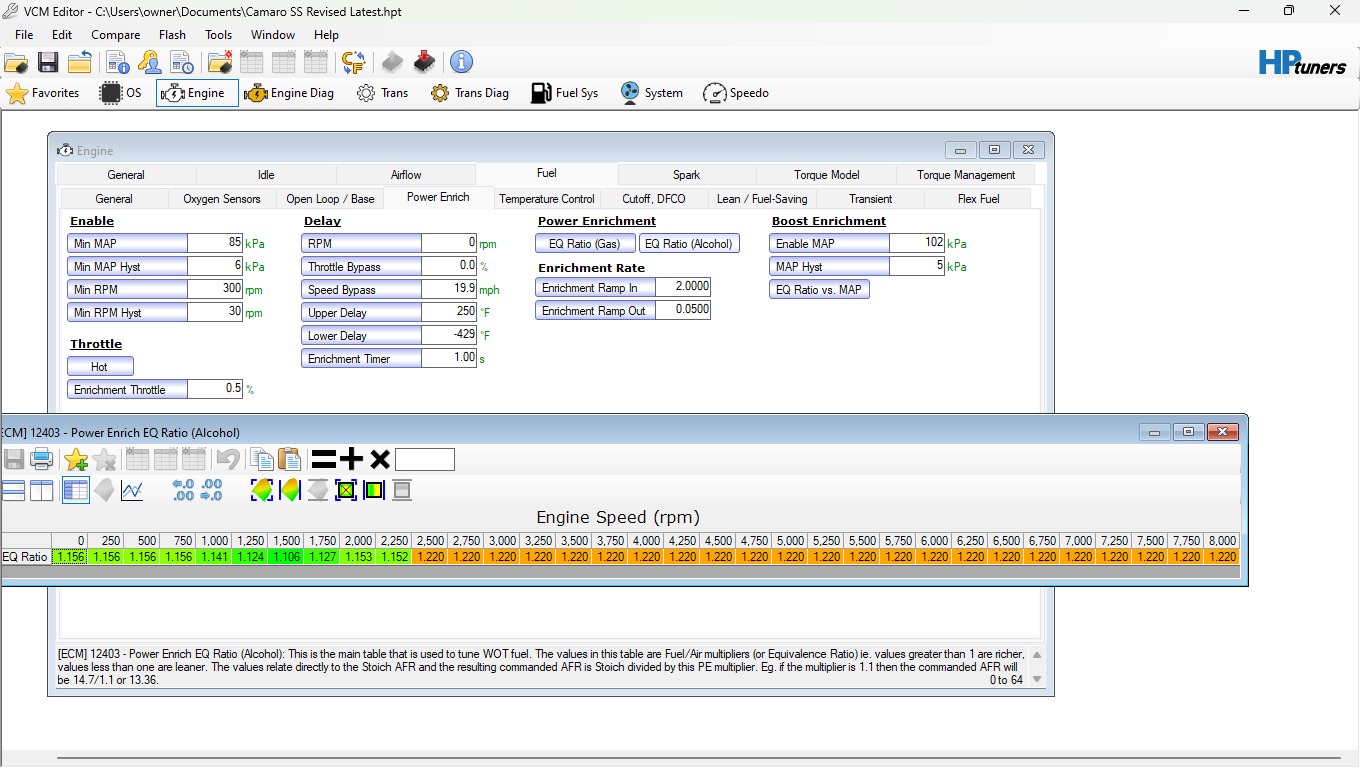Open the EQ Ratio (Gas) table
This screenshot has height=768, width=1360.
click(x=585, y=244)
